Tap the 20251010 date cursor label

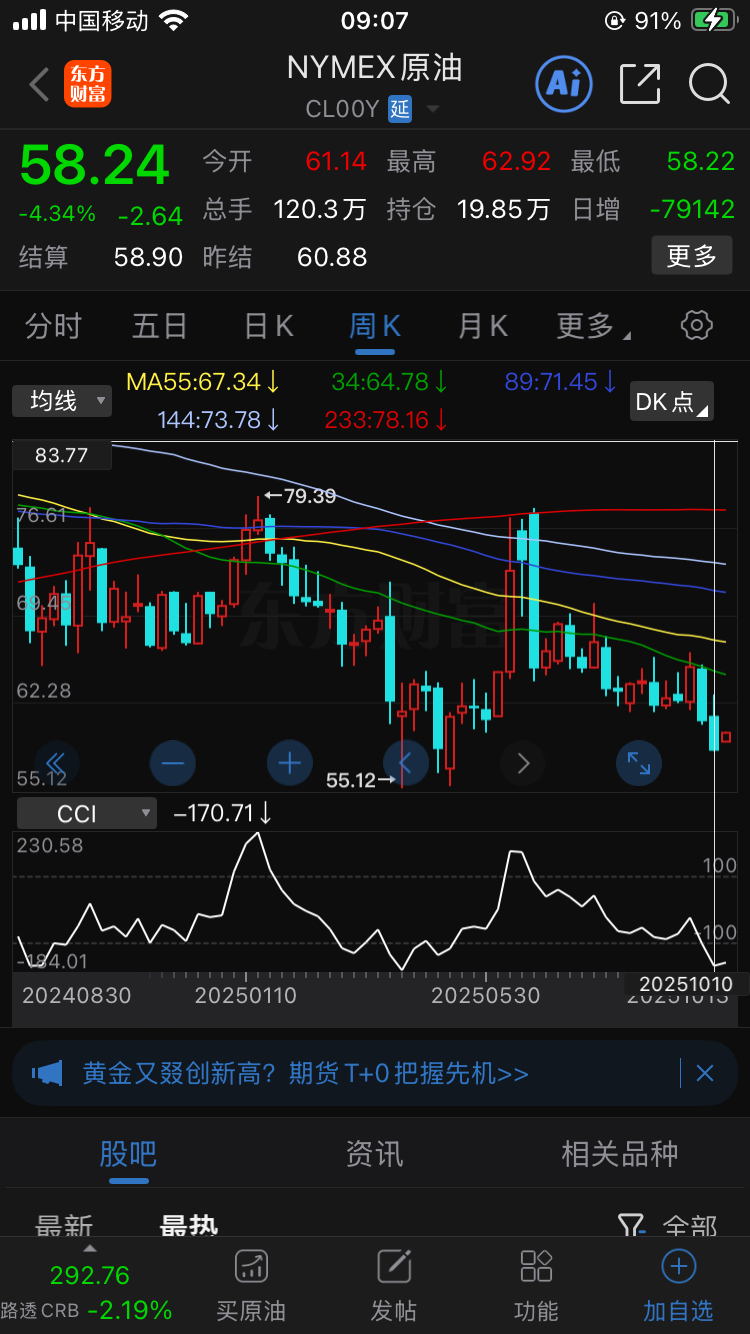[686, 984]
